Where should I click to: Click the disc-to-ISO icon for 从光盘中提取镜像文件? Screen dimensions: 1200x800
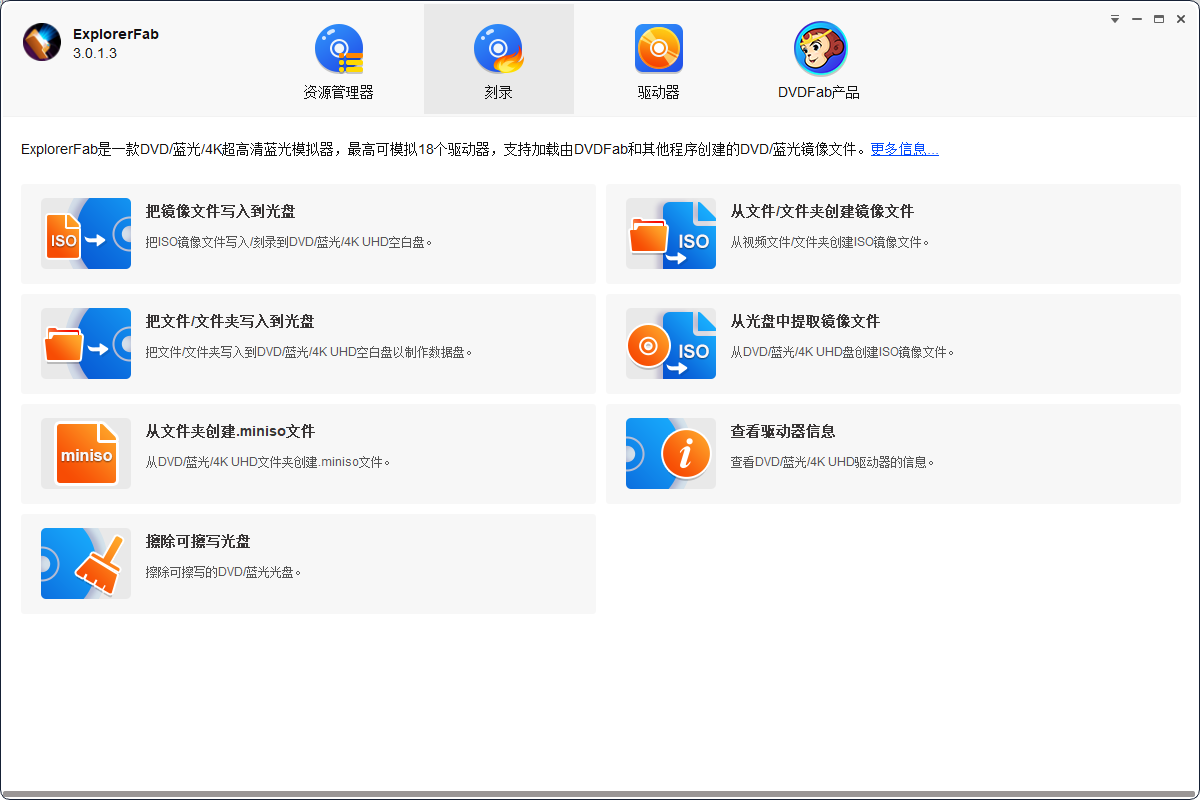(671, 344)
